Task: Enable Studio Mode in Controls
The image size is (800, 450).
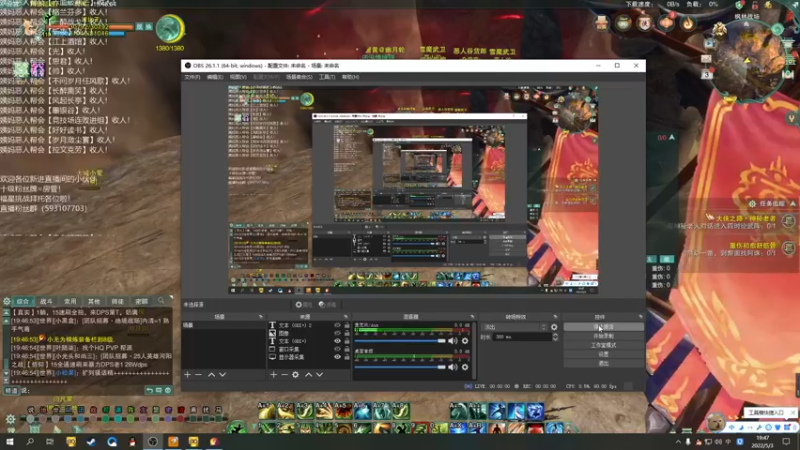Action: [603, 345]
